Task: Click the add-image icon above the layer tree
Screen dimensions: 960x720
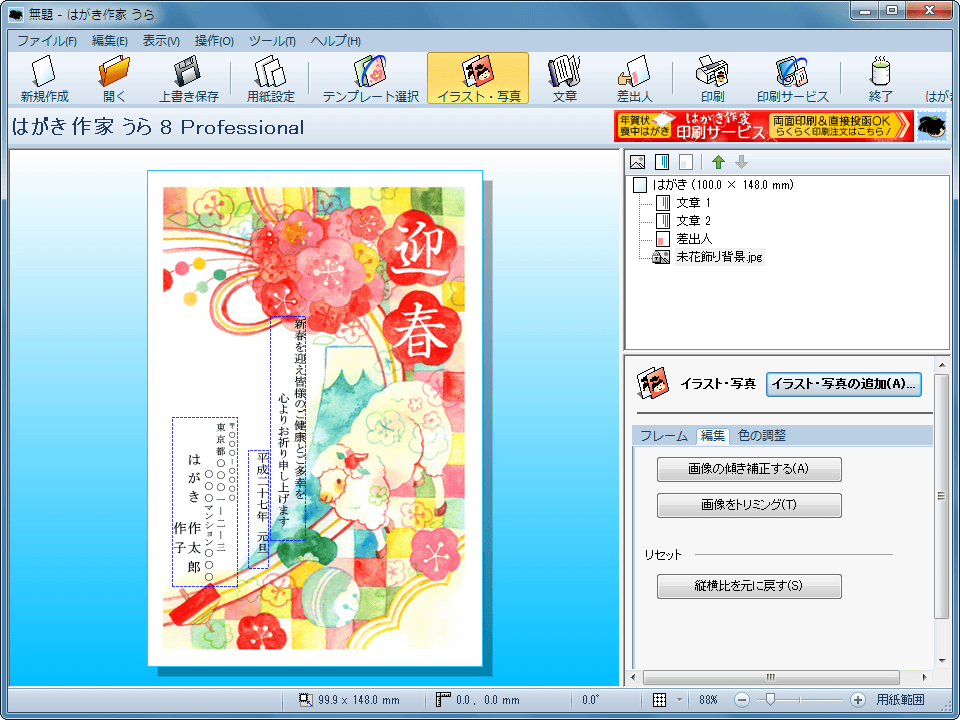Action: 637,162
